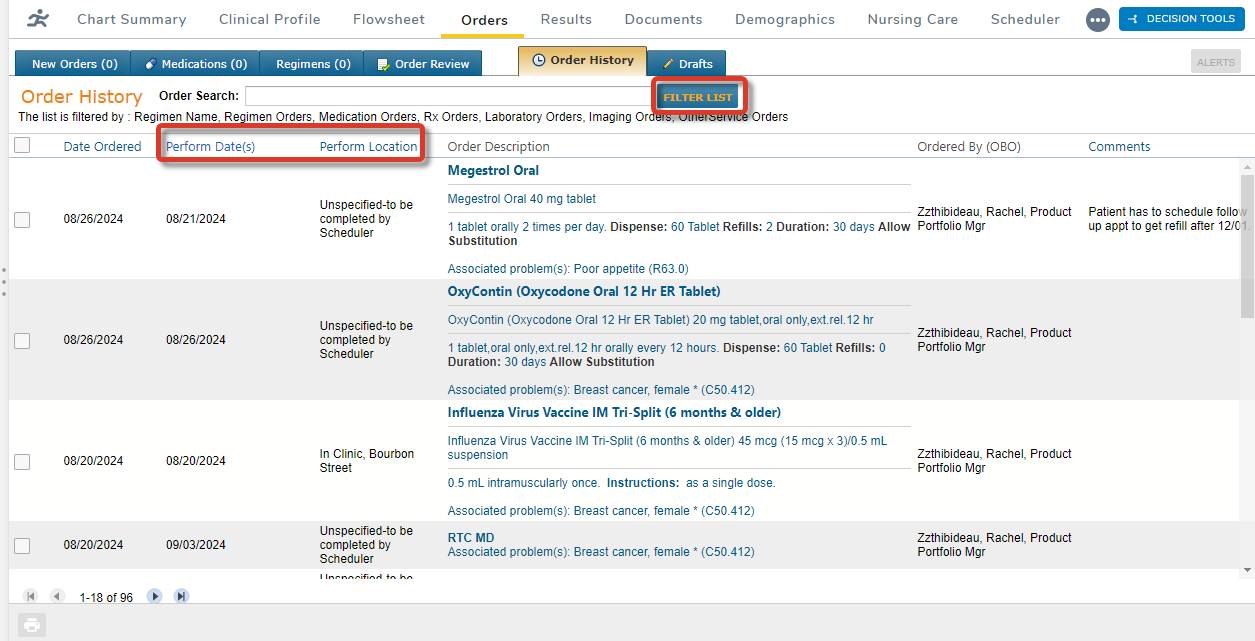The width and height of the screenshot is (1255, 641).
Task: Click the running figure app logo
Action: click(x=37, y=19)
